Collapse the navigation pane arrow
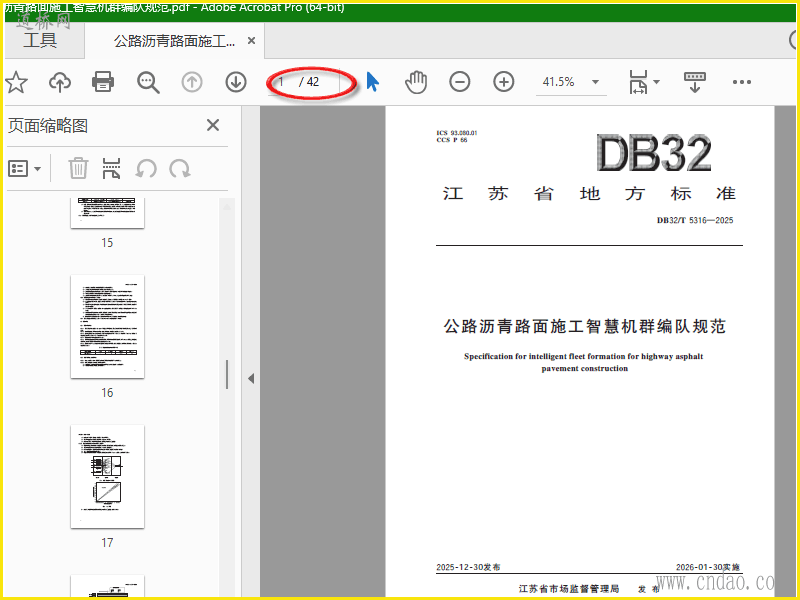This screenshot has width=800, height=600. pos(251,379)
